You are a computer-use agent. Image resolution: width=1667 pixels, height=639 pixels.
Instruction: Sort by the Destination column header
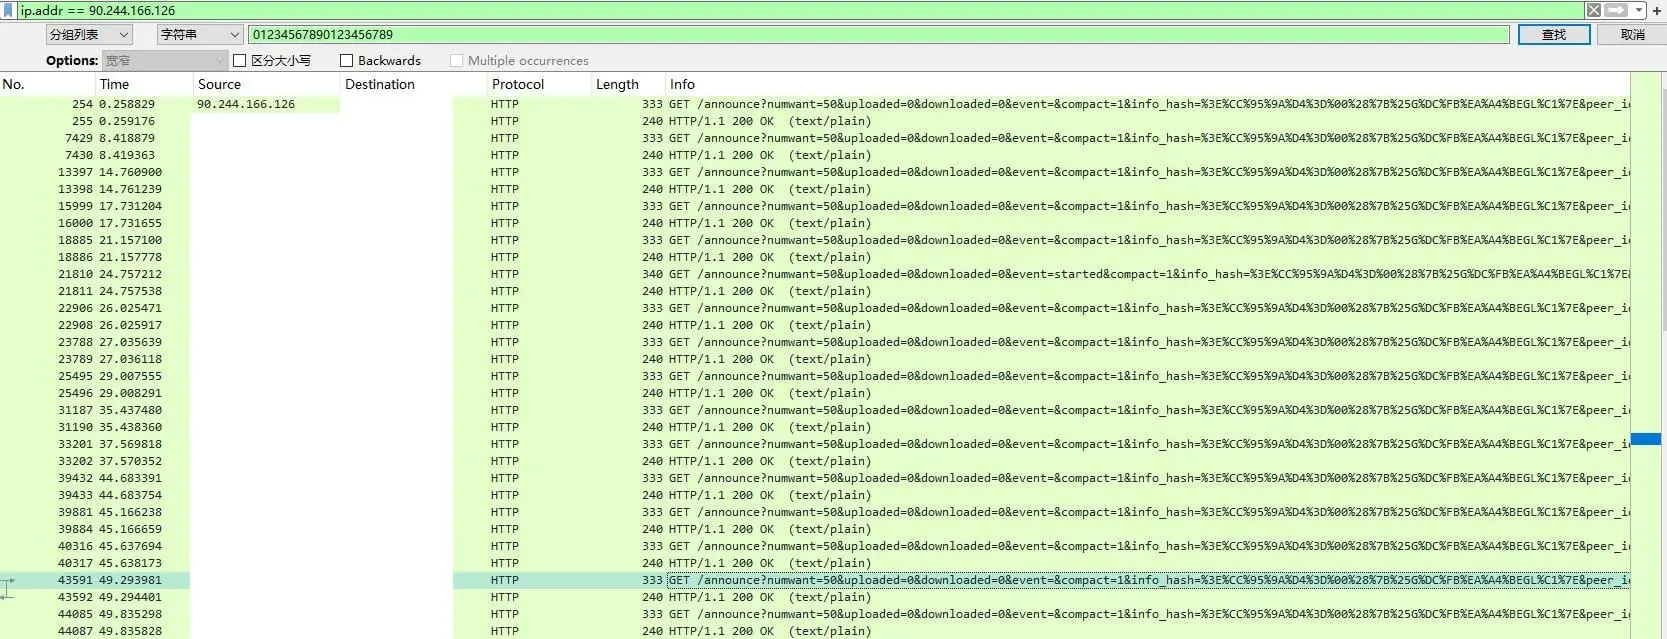pyautogui.click(x=413, y=84)
